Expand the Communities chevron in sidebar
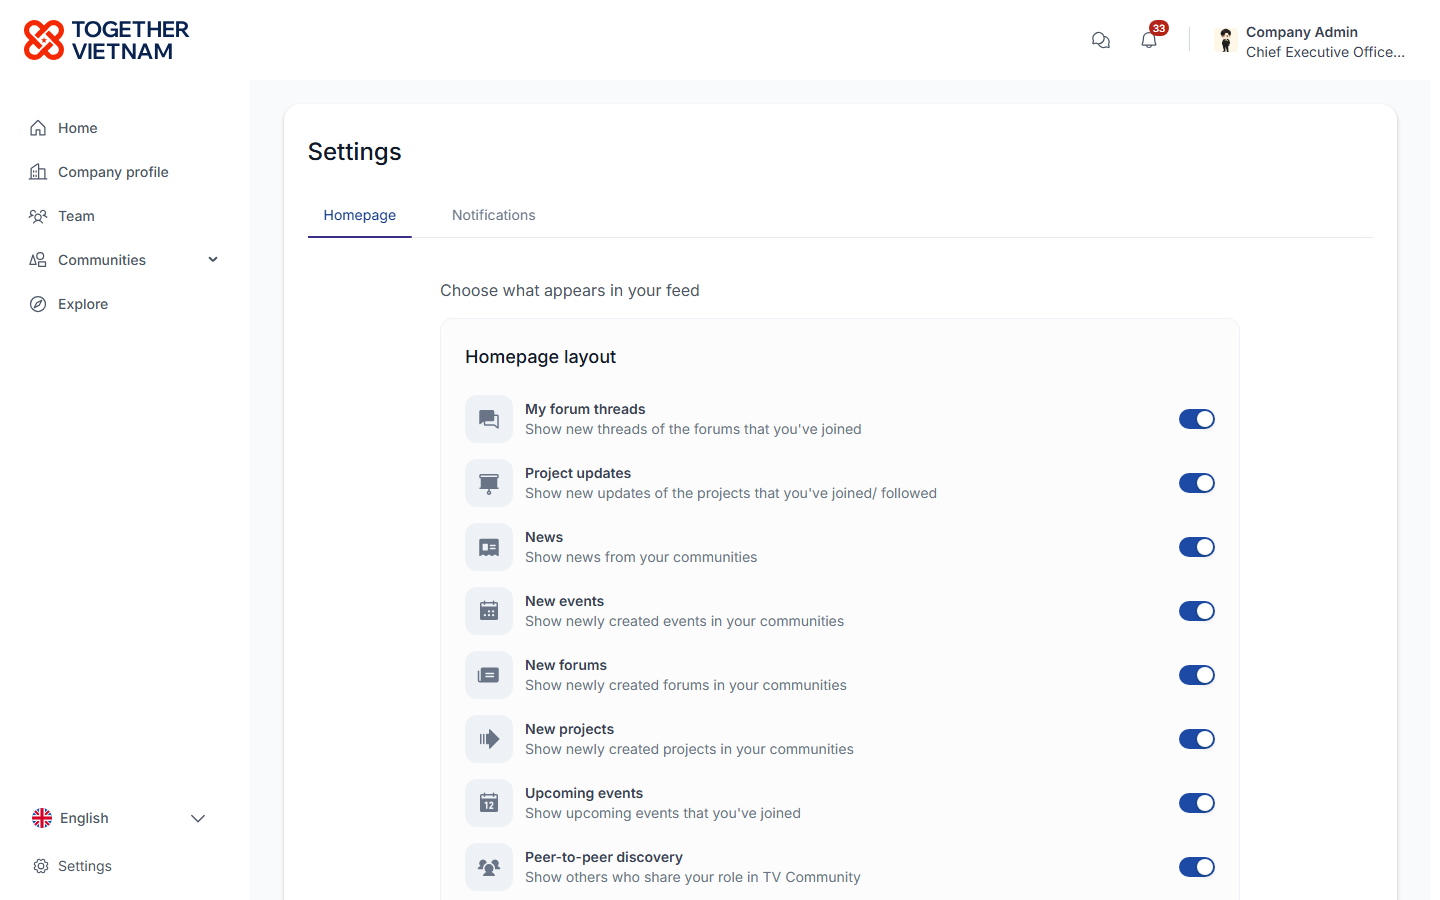1440x900 pixels. (x=213, y=260)
